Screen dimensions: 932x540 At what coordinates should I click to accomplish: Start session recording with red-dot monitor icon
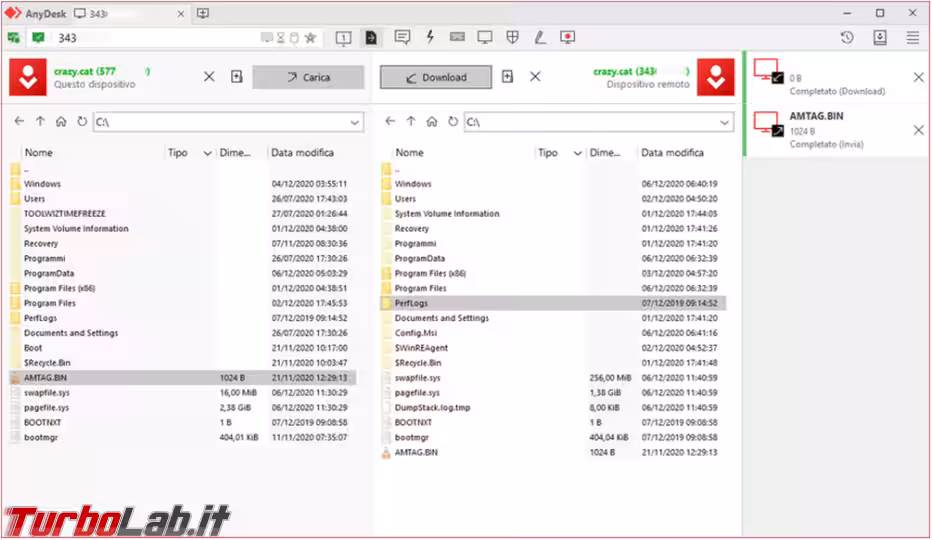click(x=568, y=37)
